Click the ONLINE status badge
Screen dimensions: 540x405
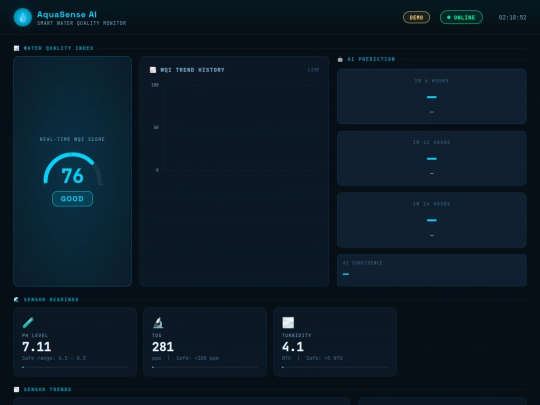point(461,18)
